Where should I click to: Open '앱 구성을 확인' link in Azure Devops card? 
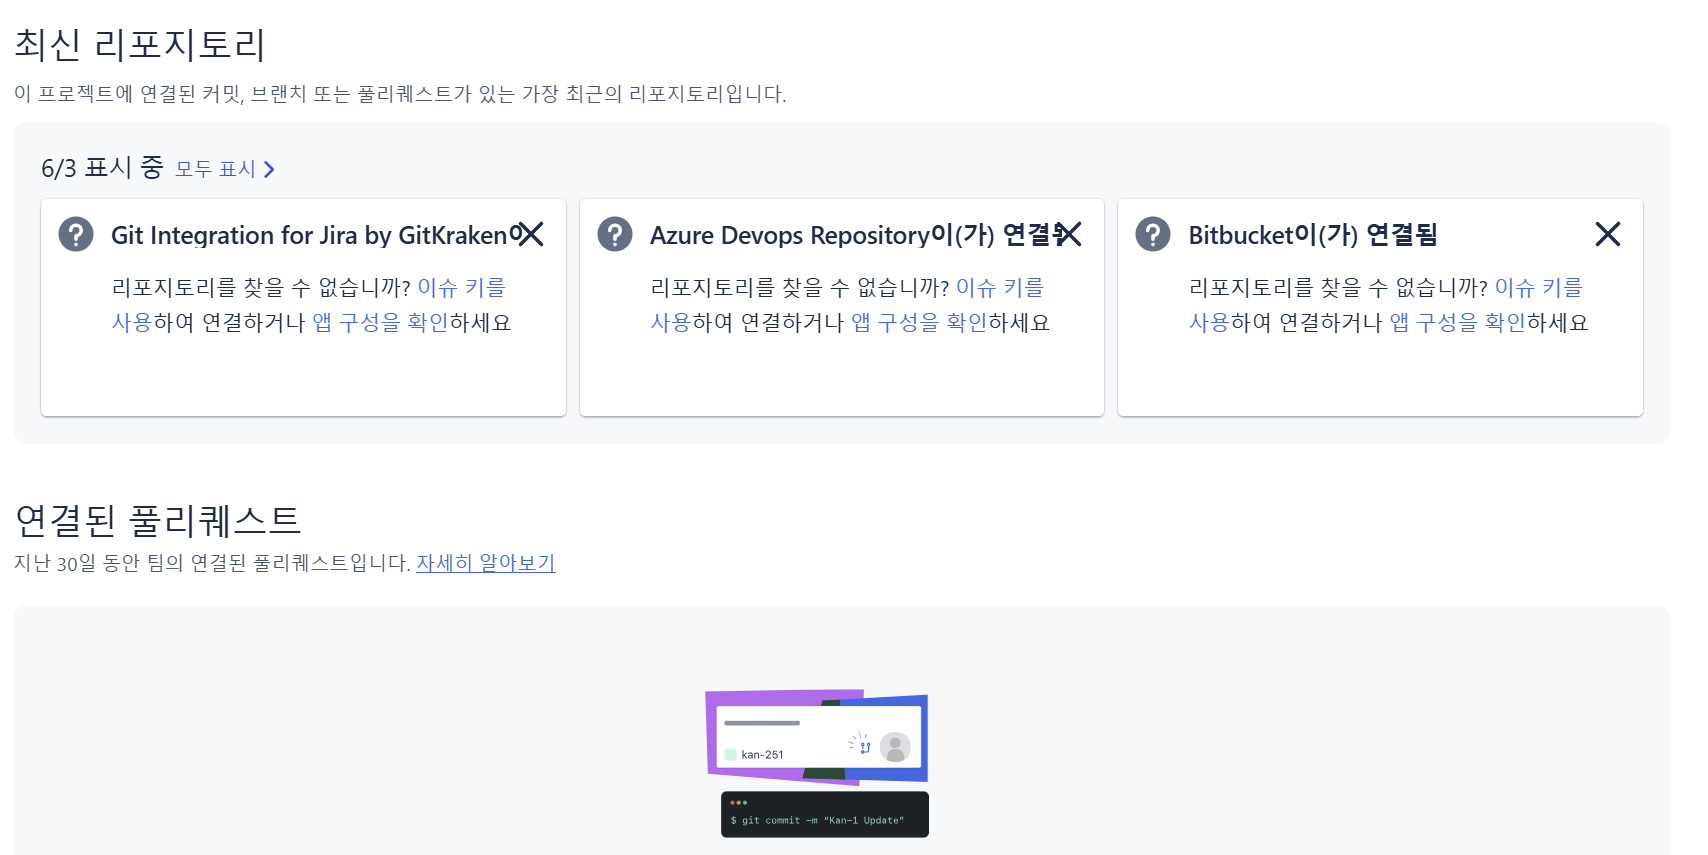[919, 322]
